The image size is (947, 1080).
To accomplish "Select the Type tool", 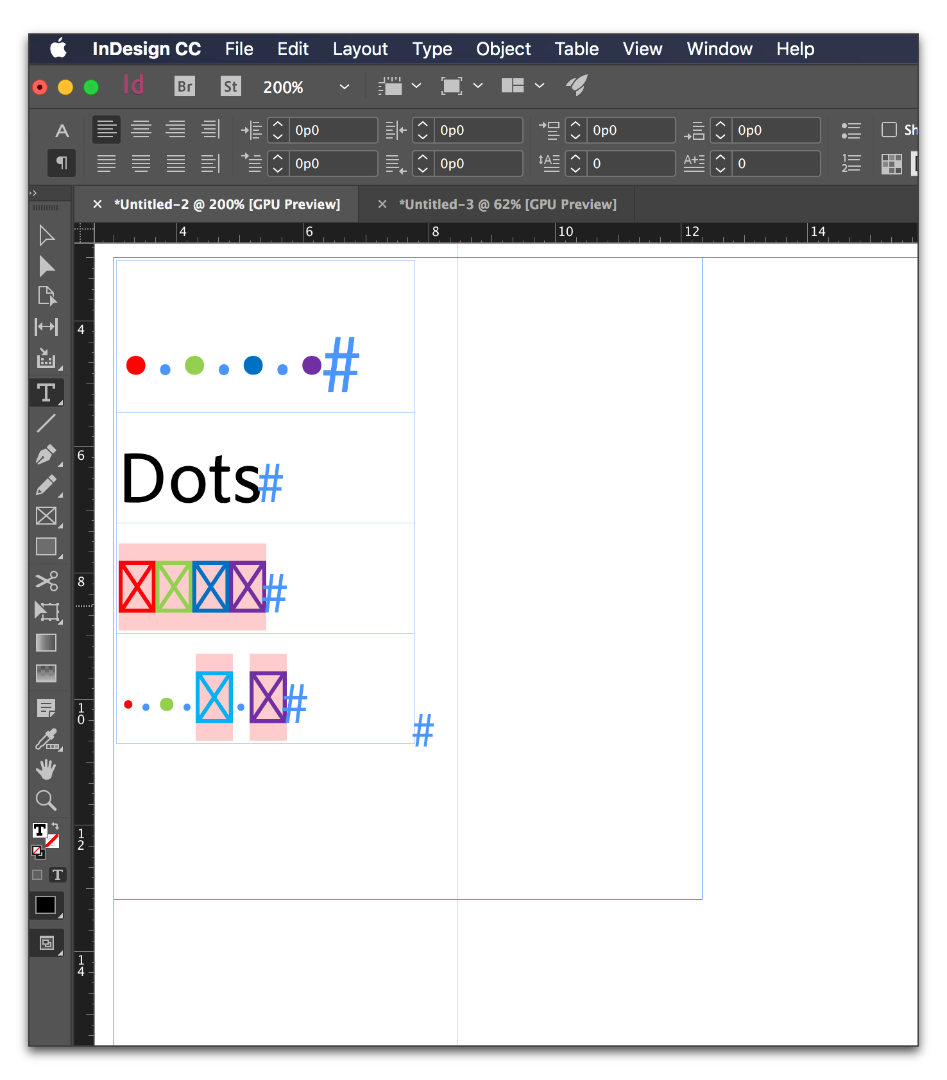I will click(x=46, y=393).
